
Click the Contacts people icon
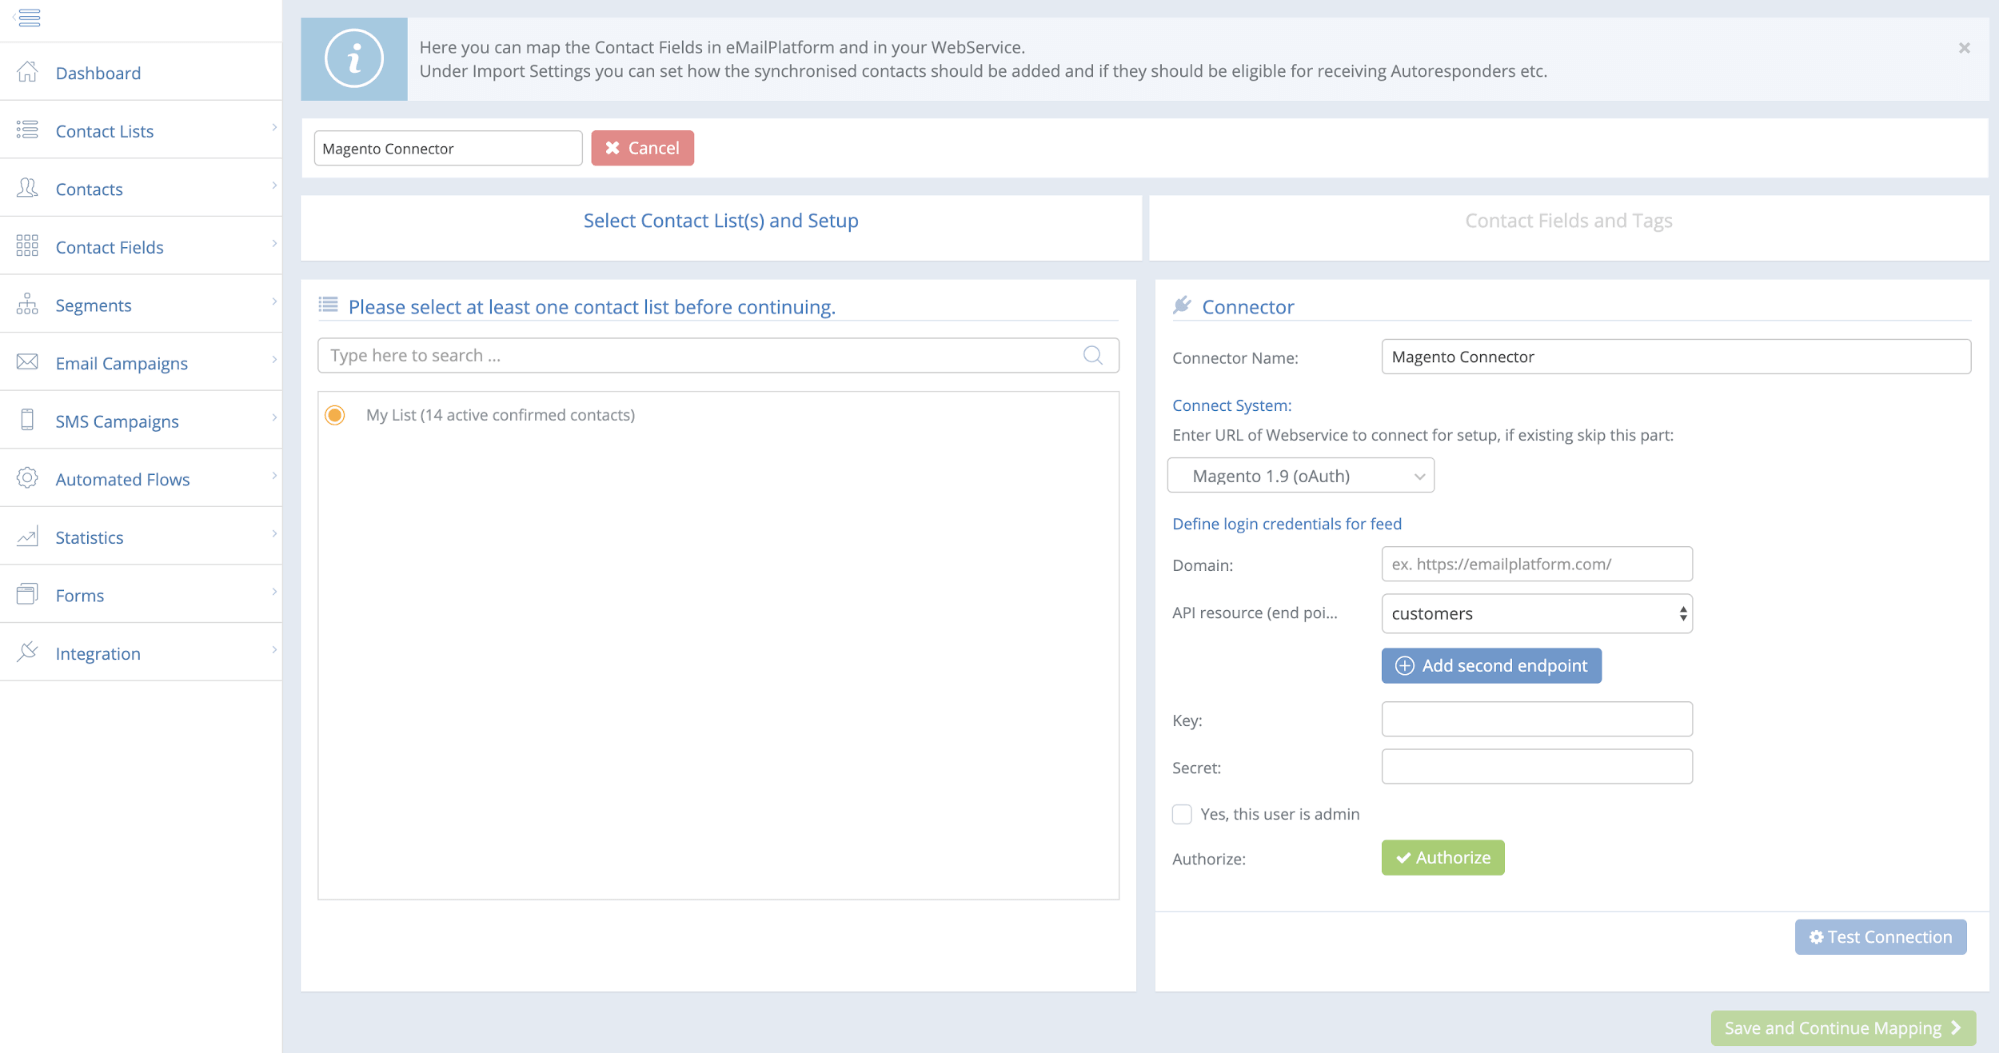(x=28, y=188)
